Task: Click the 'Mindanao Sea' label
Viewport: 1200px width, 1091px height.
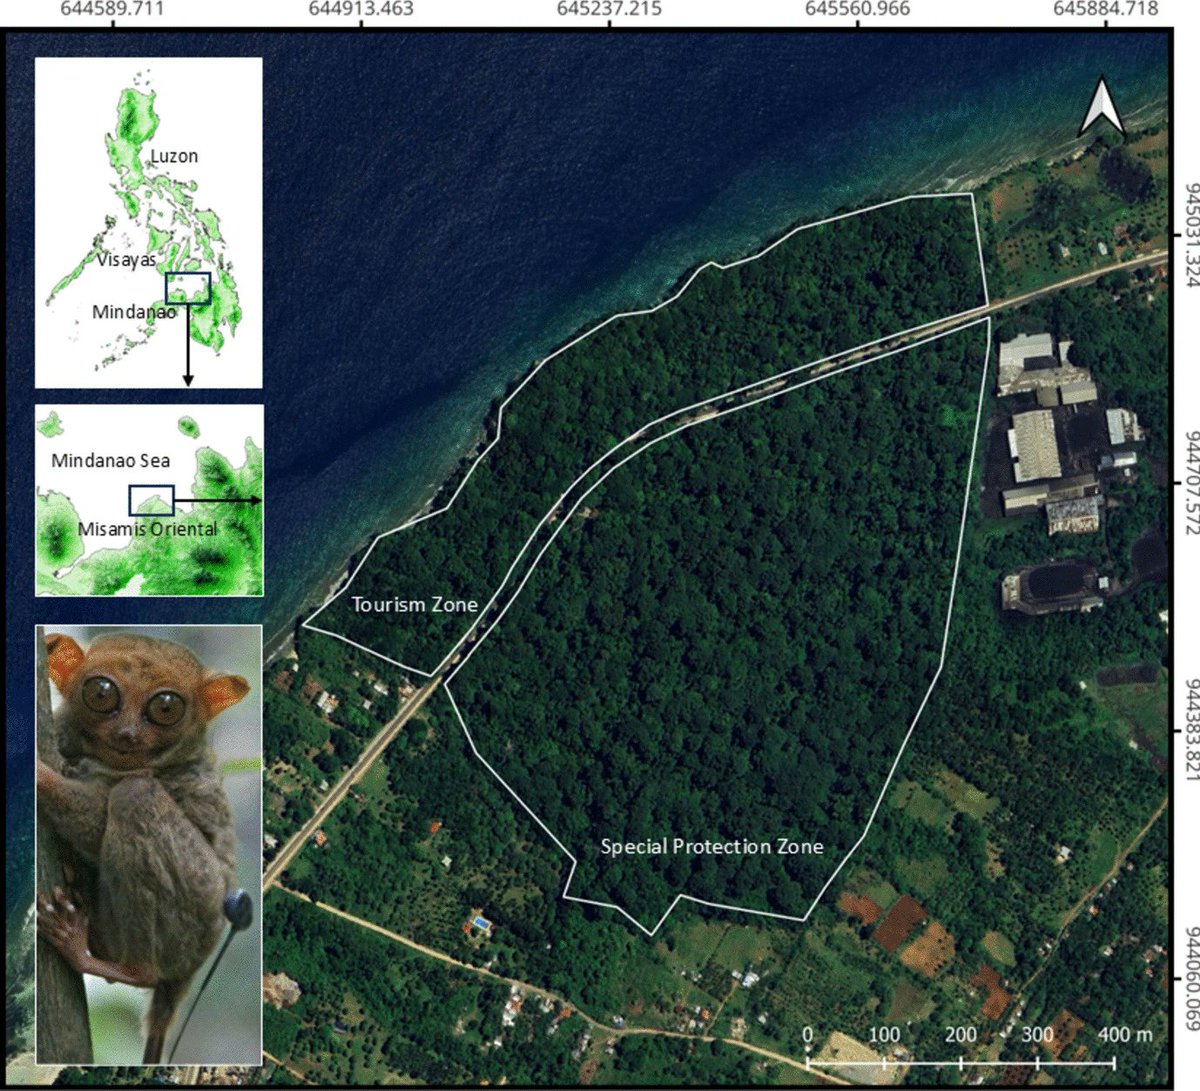Action: click(111, 461)
